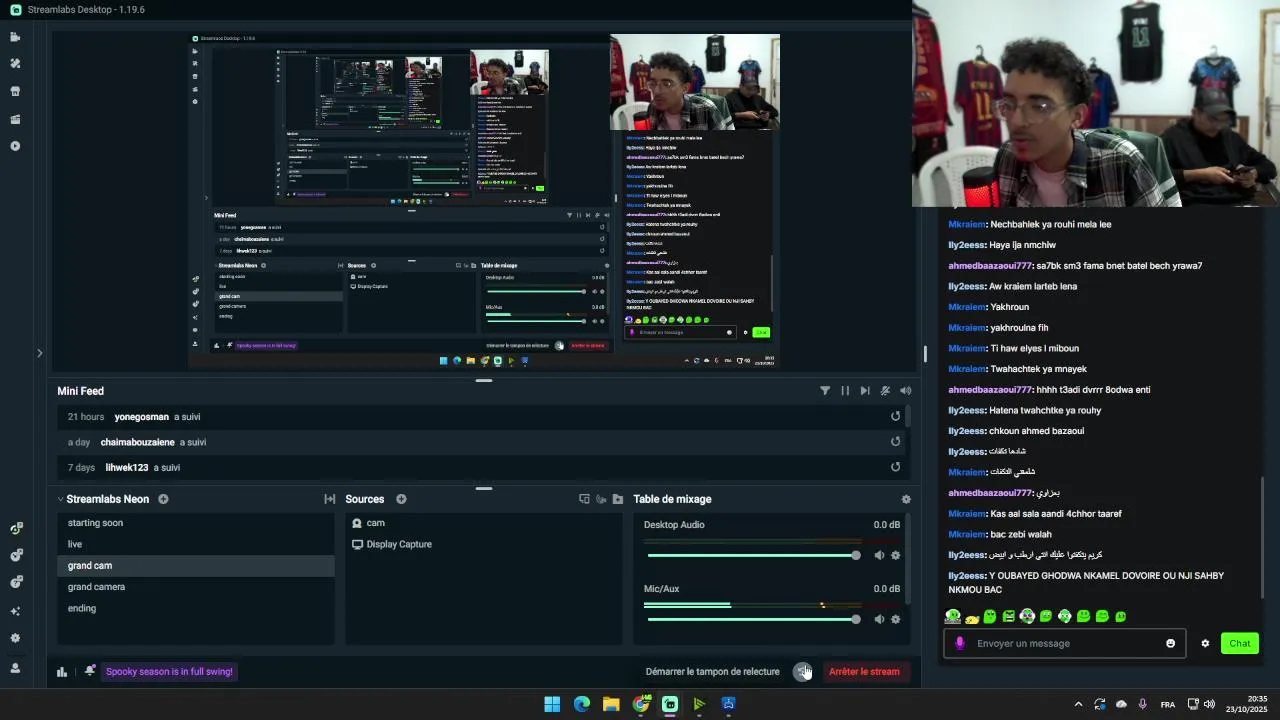Open the notifications bell icon

(90, 671)
